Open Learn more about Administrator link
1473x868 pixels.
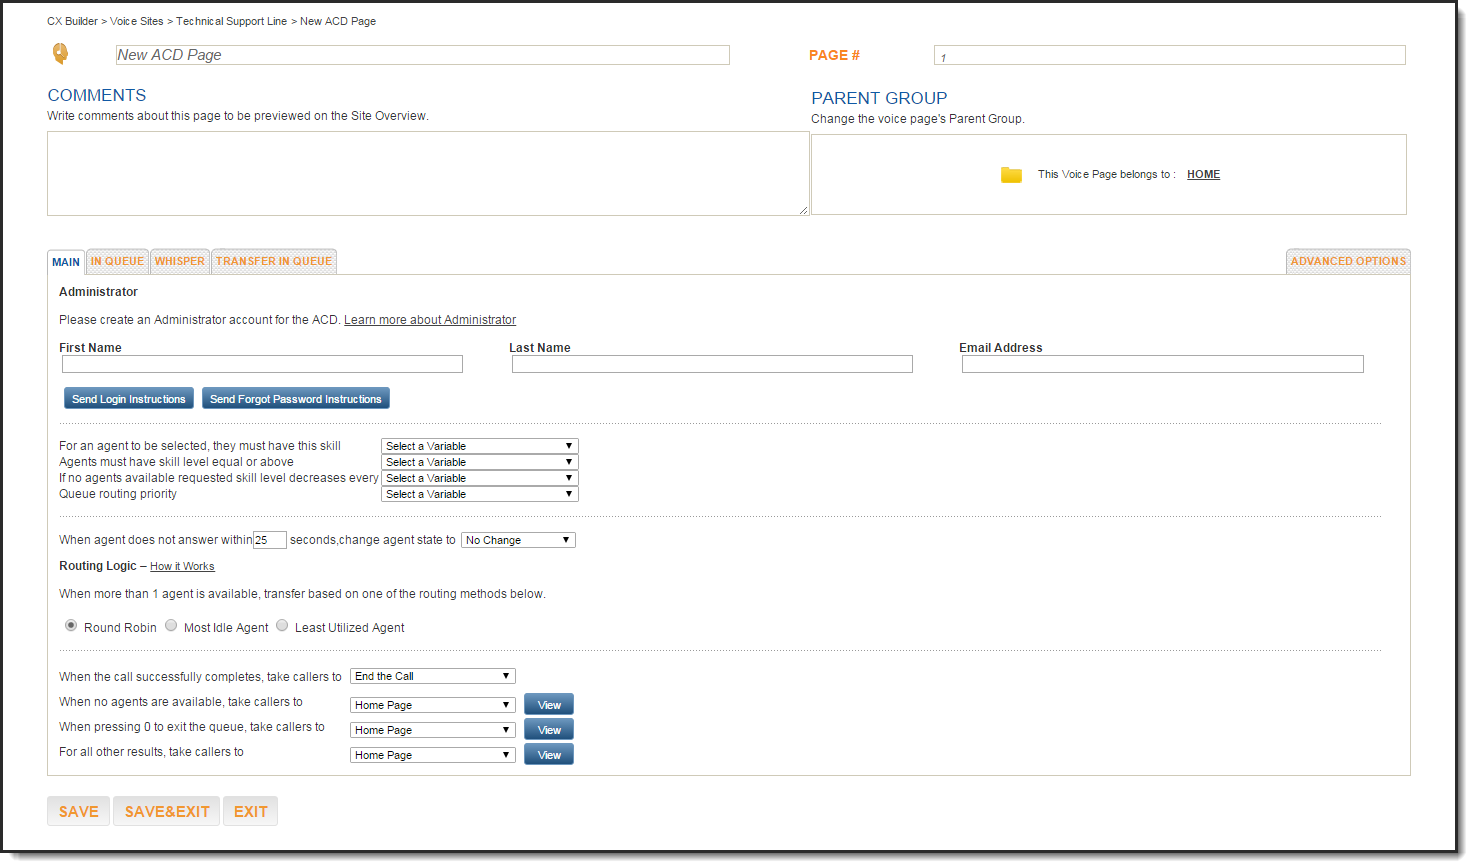tap(430, 321)
